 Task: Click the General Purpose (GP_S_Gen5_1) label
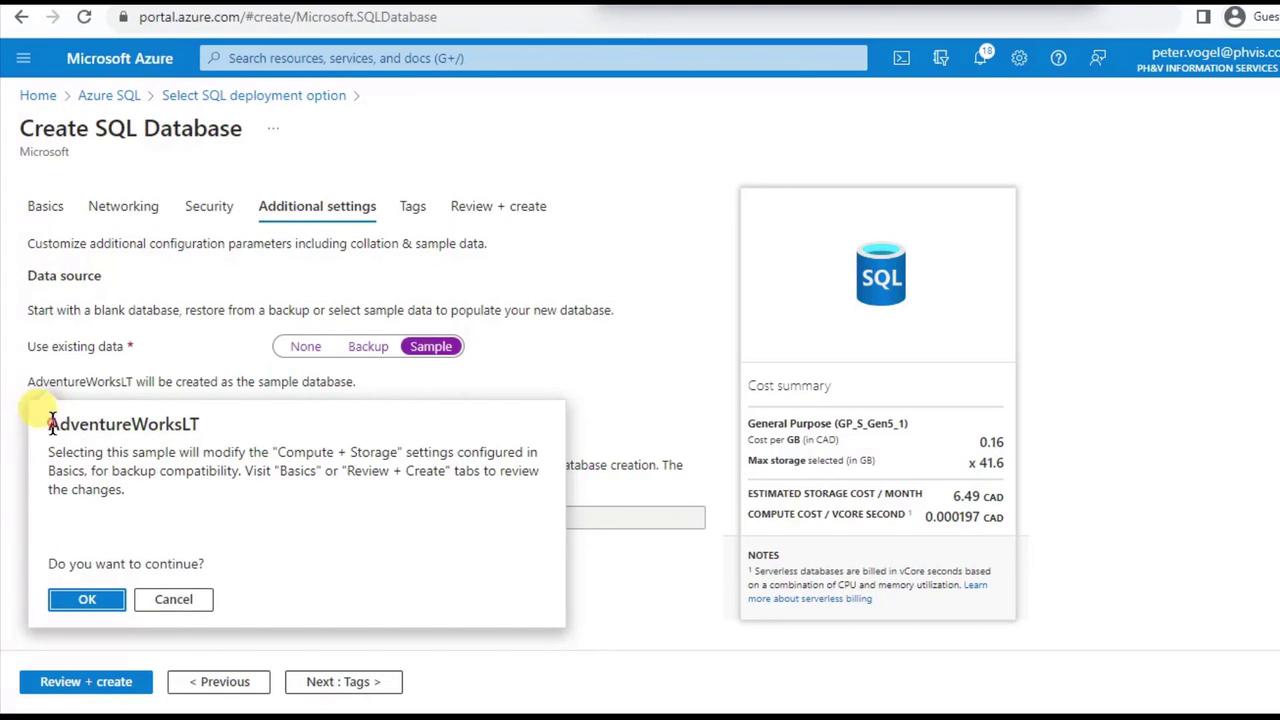(828, 423)
